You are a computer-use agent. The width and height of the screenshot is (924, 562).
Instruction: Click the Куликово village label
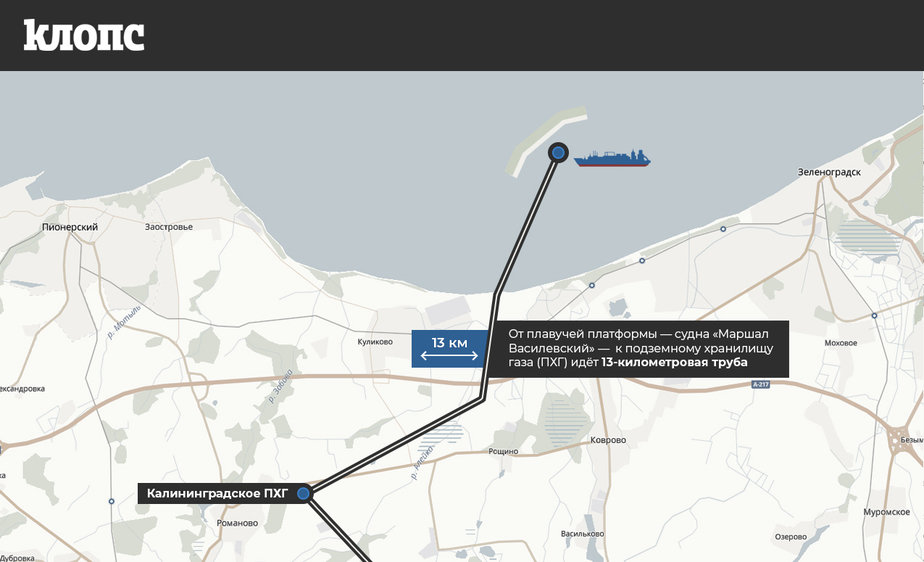coord(375,342)
